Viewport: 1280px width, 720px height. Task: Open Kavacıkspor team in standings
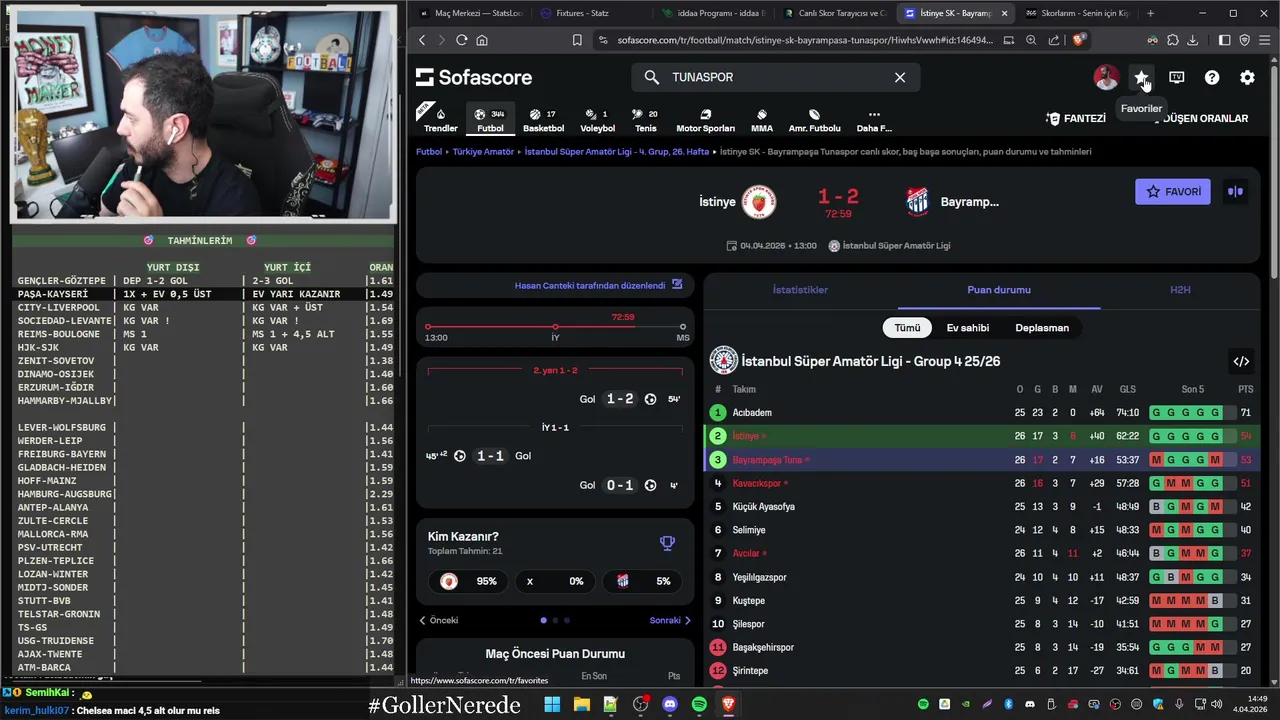click(x=757, y=483)
